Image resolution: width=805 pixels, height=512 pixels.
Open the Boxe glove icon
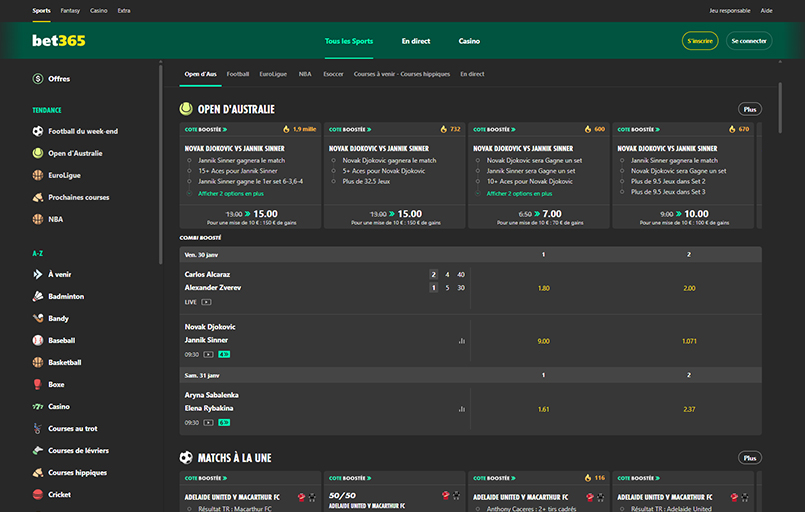37,384
